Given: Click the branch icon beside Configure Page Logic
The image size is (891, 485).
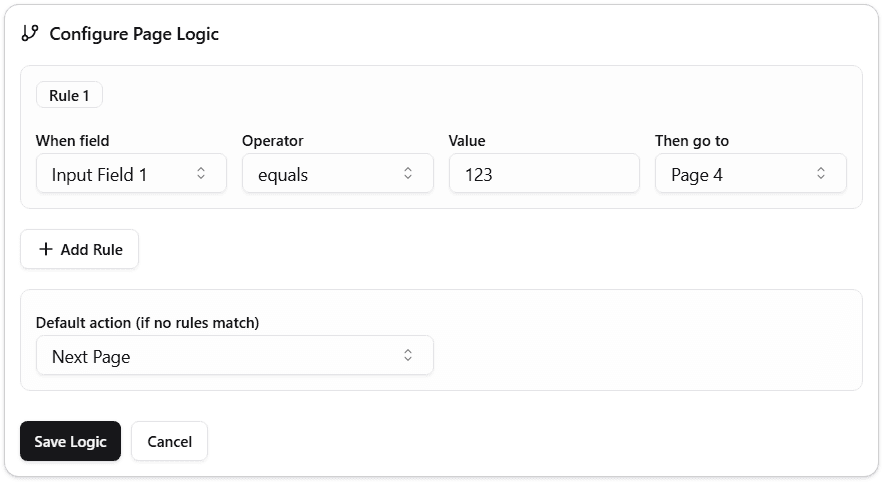Looking at the screenshot, I should point(30,33).
